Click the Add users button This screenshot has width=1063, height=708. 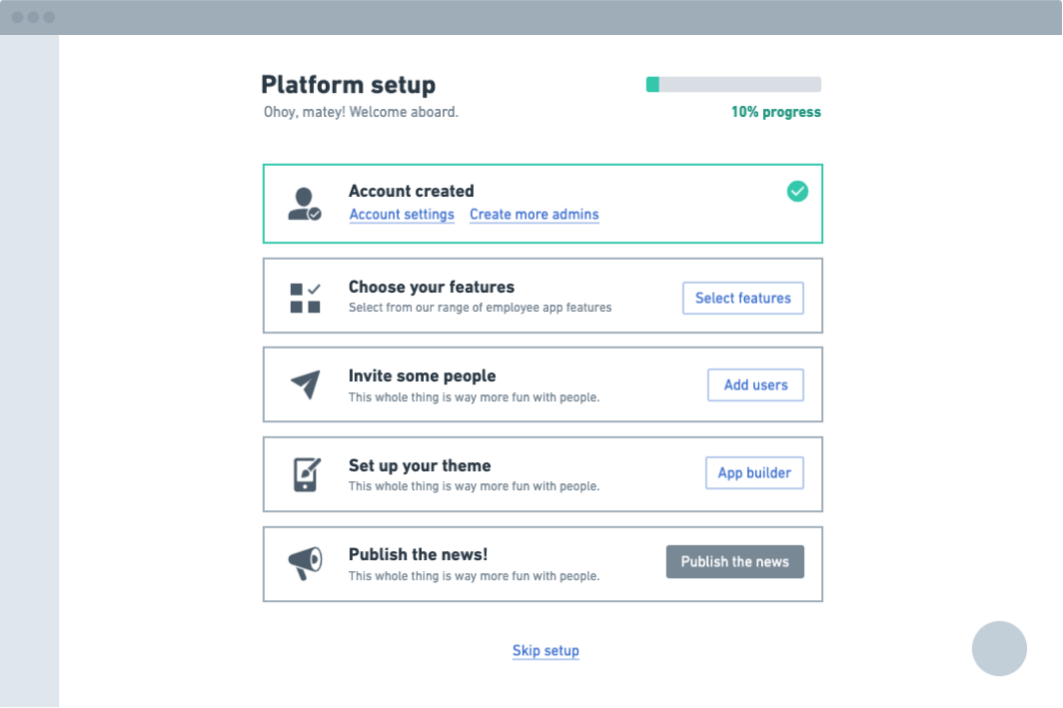pyautogui.click(x=755, y=385)
